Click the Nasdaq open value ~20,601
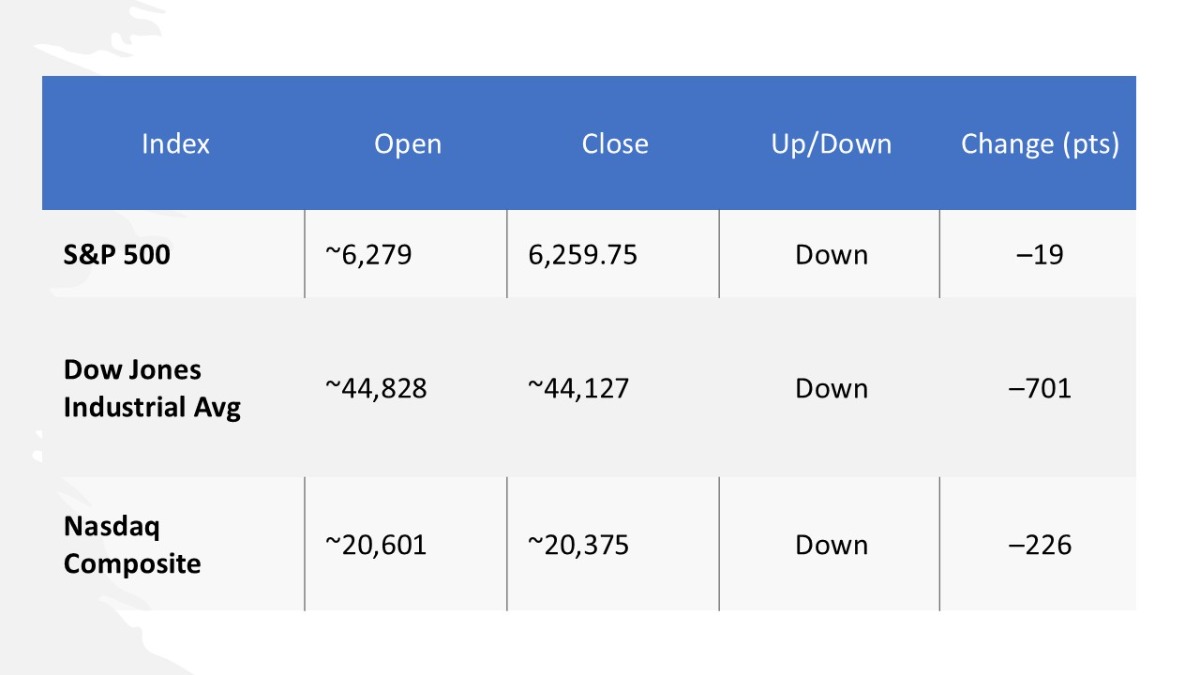Viewport: 1200px width, 675px height. [376, 545]
